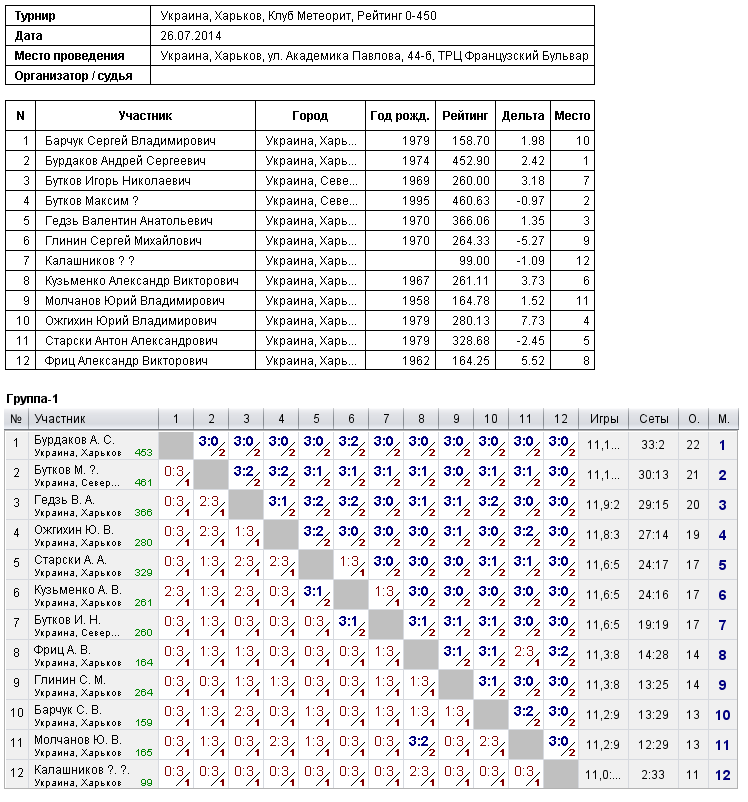Select Бурдаков Андрей Сергеевич in participants table
Image resolution: width=748 pixels, height=802 pixels.
125,161
